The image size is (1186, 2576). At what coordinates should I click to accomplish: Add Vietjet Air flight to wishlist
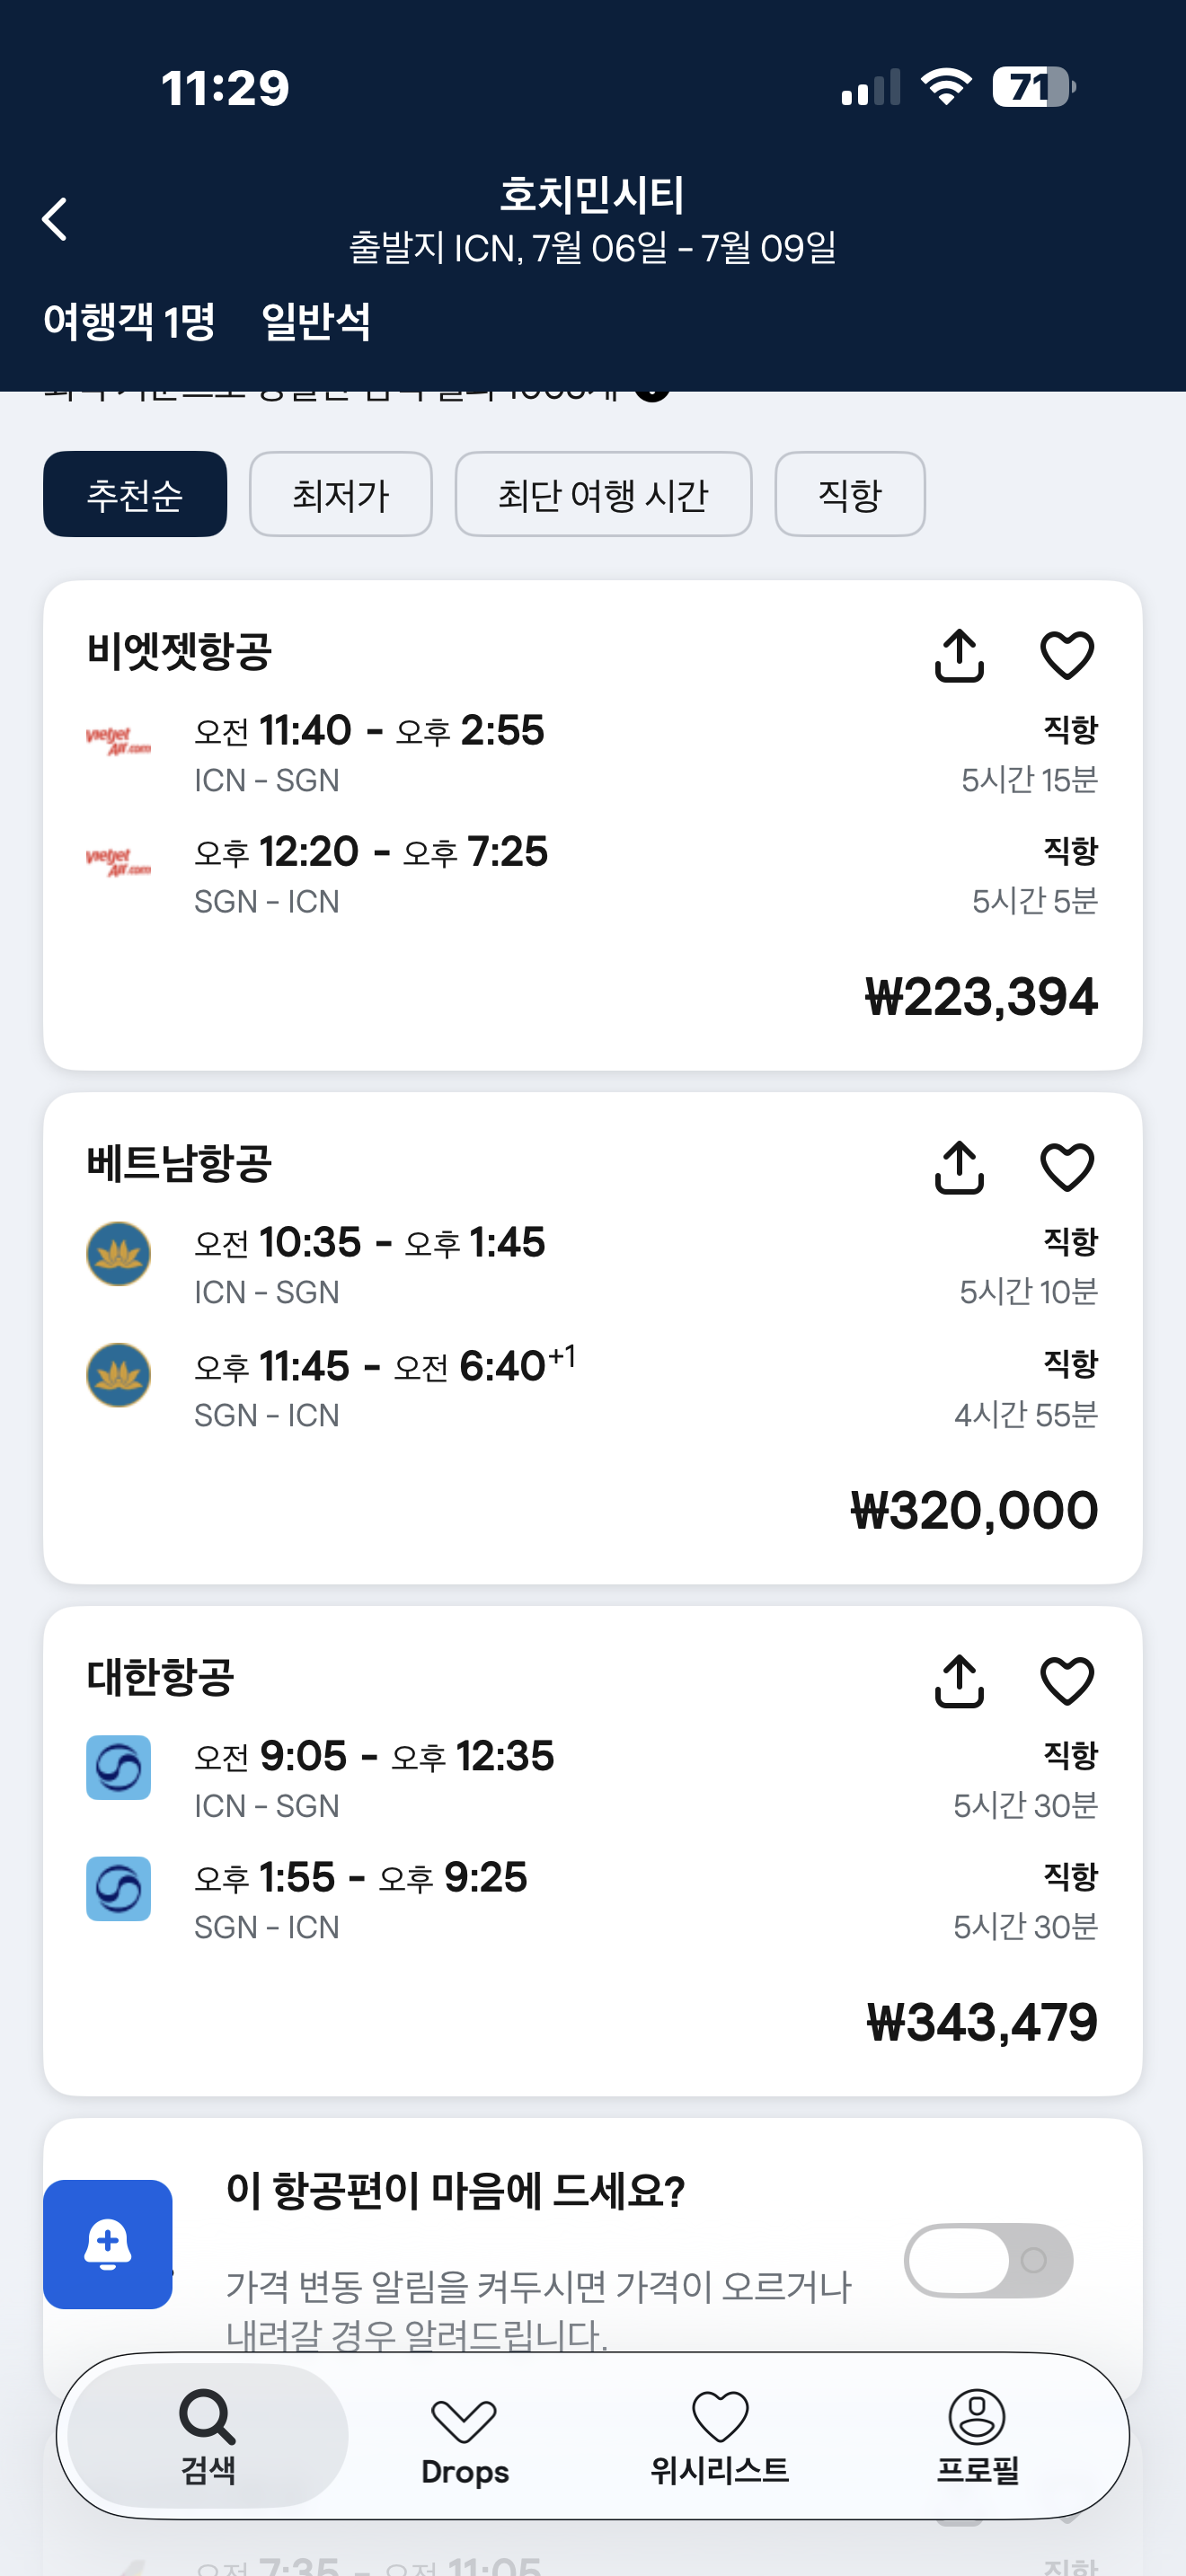tap(1067, 656)
